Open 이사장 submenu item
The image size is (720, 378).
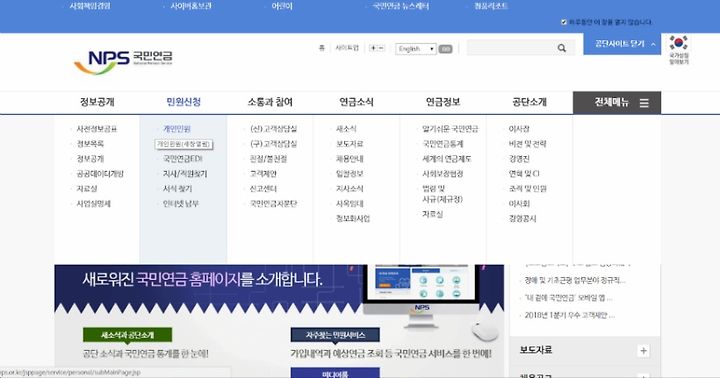519,129
